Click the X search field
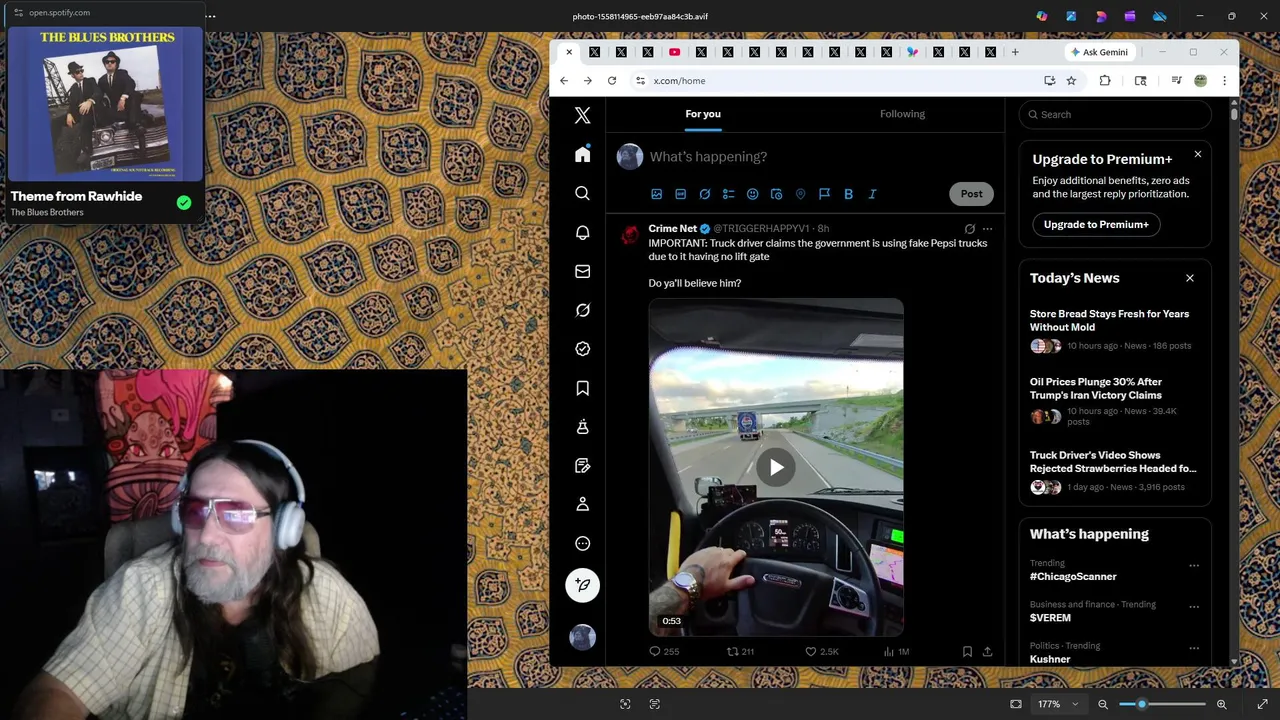 [x=1115, y=114]
